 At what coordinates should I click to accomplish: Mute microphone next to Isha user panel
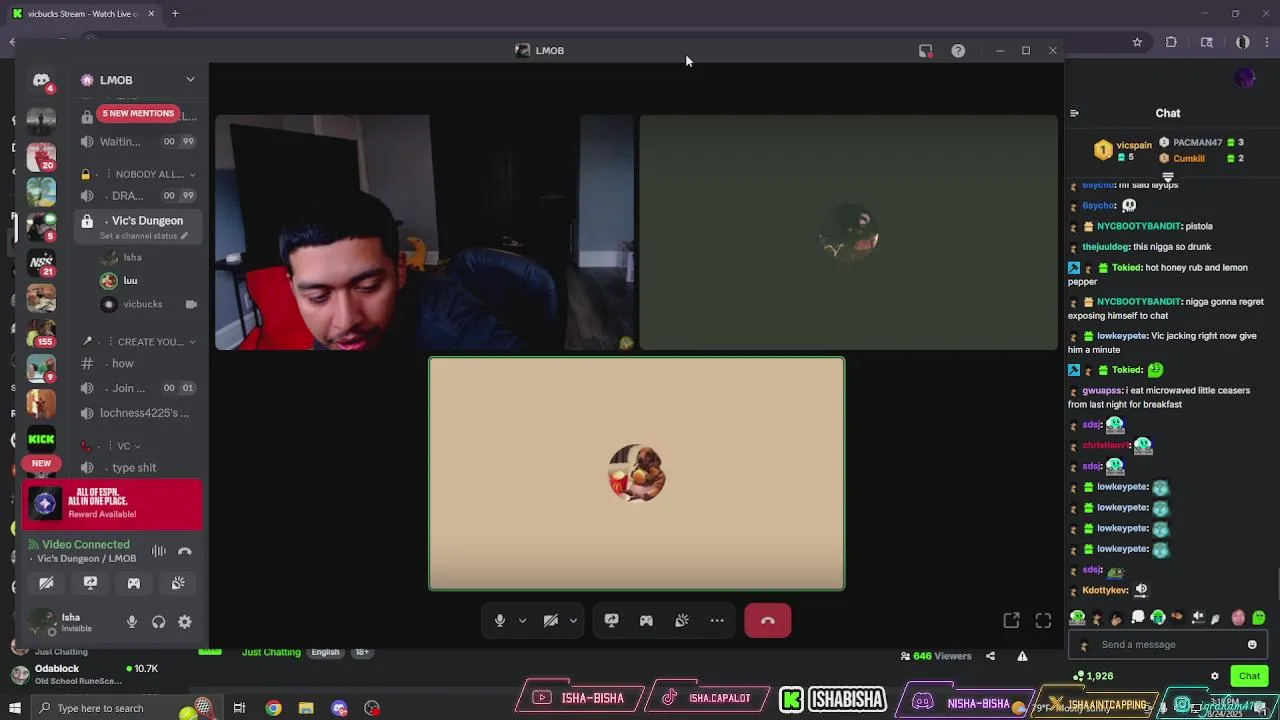click(132, 622)
